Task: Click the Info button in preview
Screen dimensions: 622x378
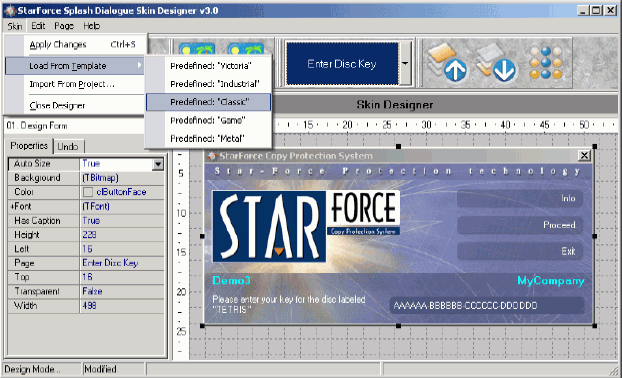Action: [x=520, y=198]
